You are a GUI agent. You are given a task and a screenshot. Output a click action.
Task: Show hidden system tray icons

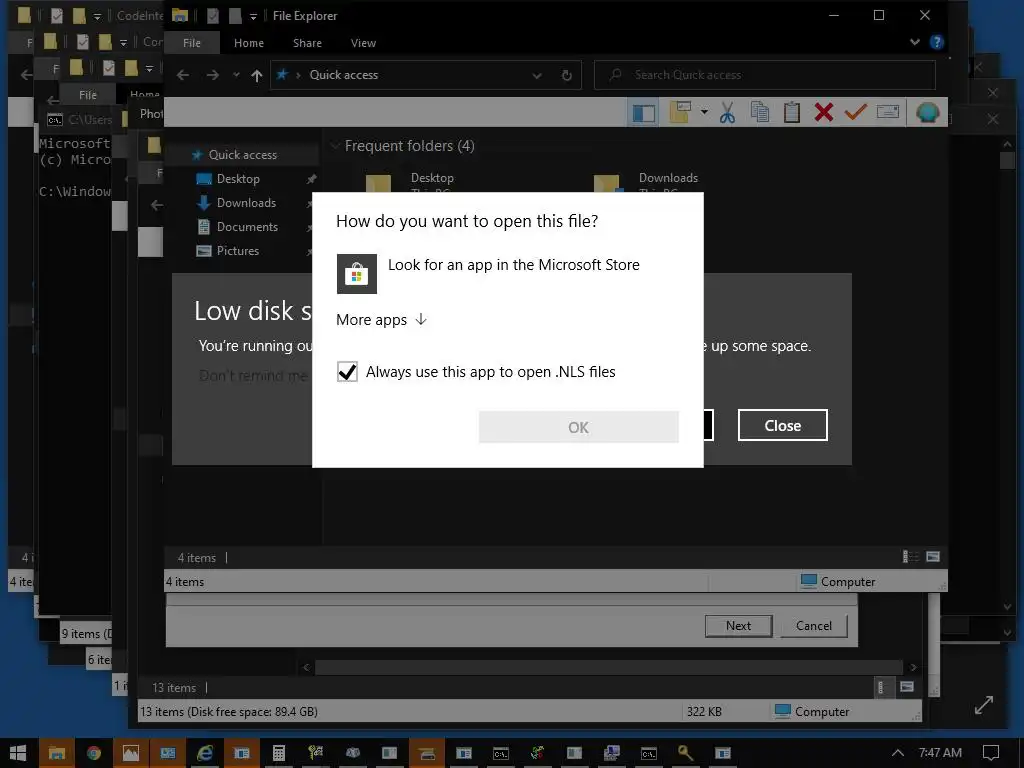pyautogui.click(x=898, y=753)
